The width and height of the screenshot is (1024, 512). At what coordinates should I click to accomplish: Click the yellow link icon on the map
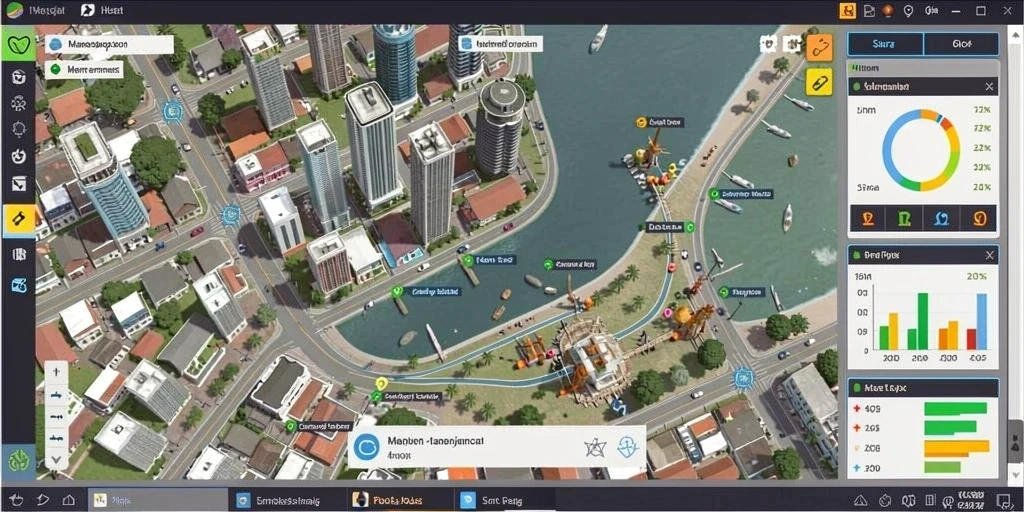pyautogui.click(x=819, y=82)
